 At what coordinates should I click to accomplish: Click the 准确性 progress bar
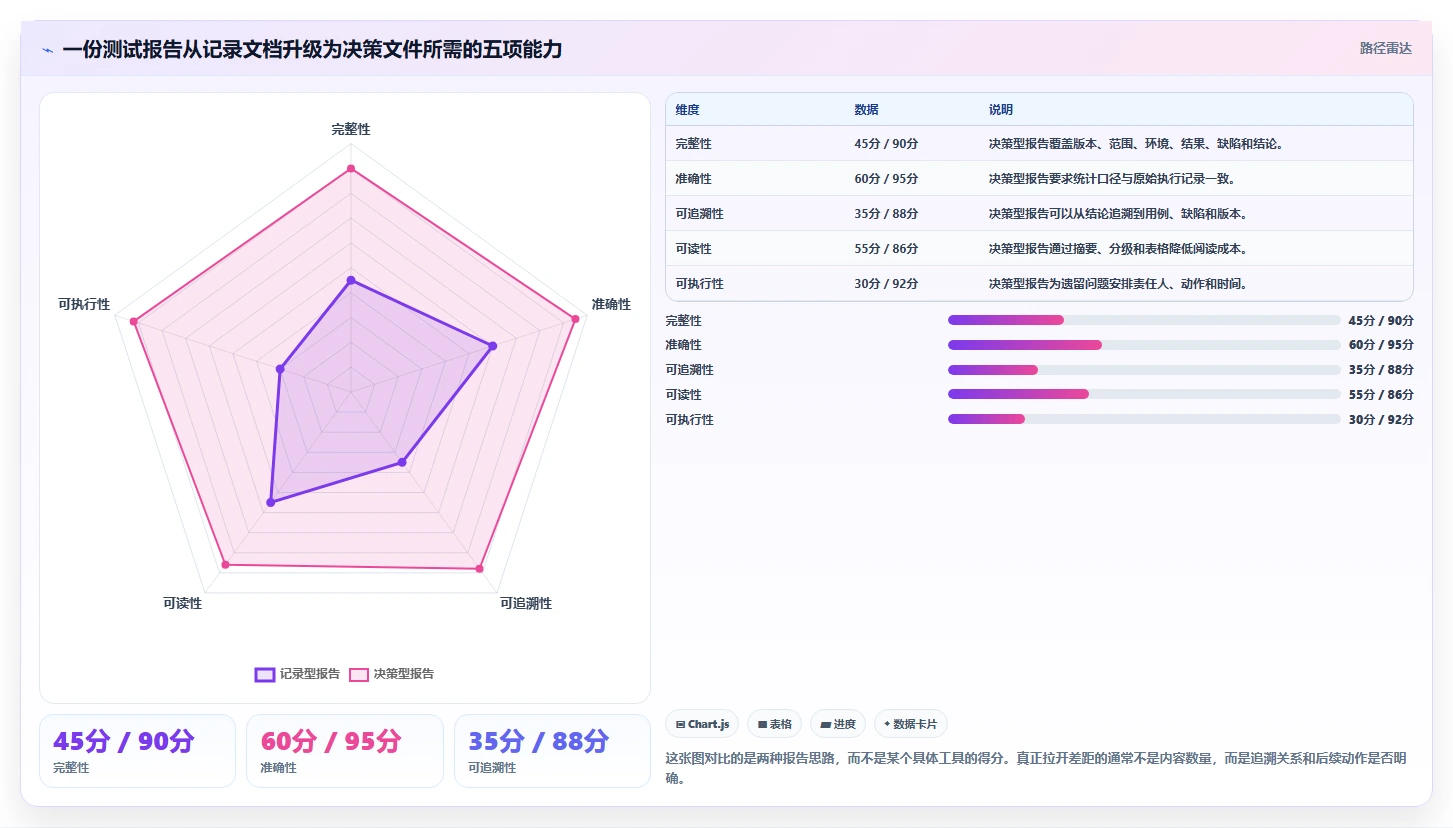pos(1144,345)
